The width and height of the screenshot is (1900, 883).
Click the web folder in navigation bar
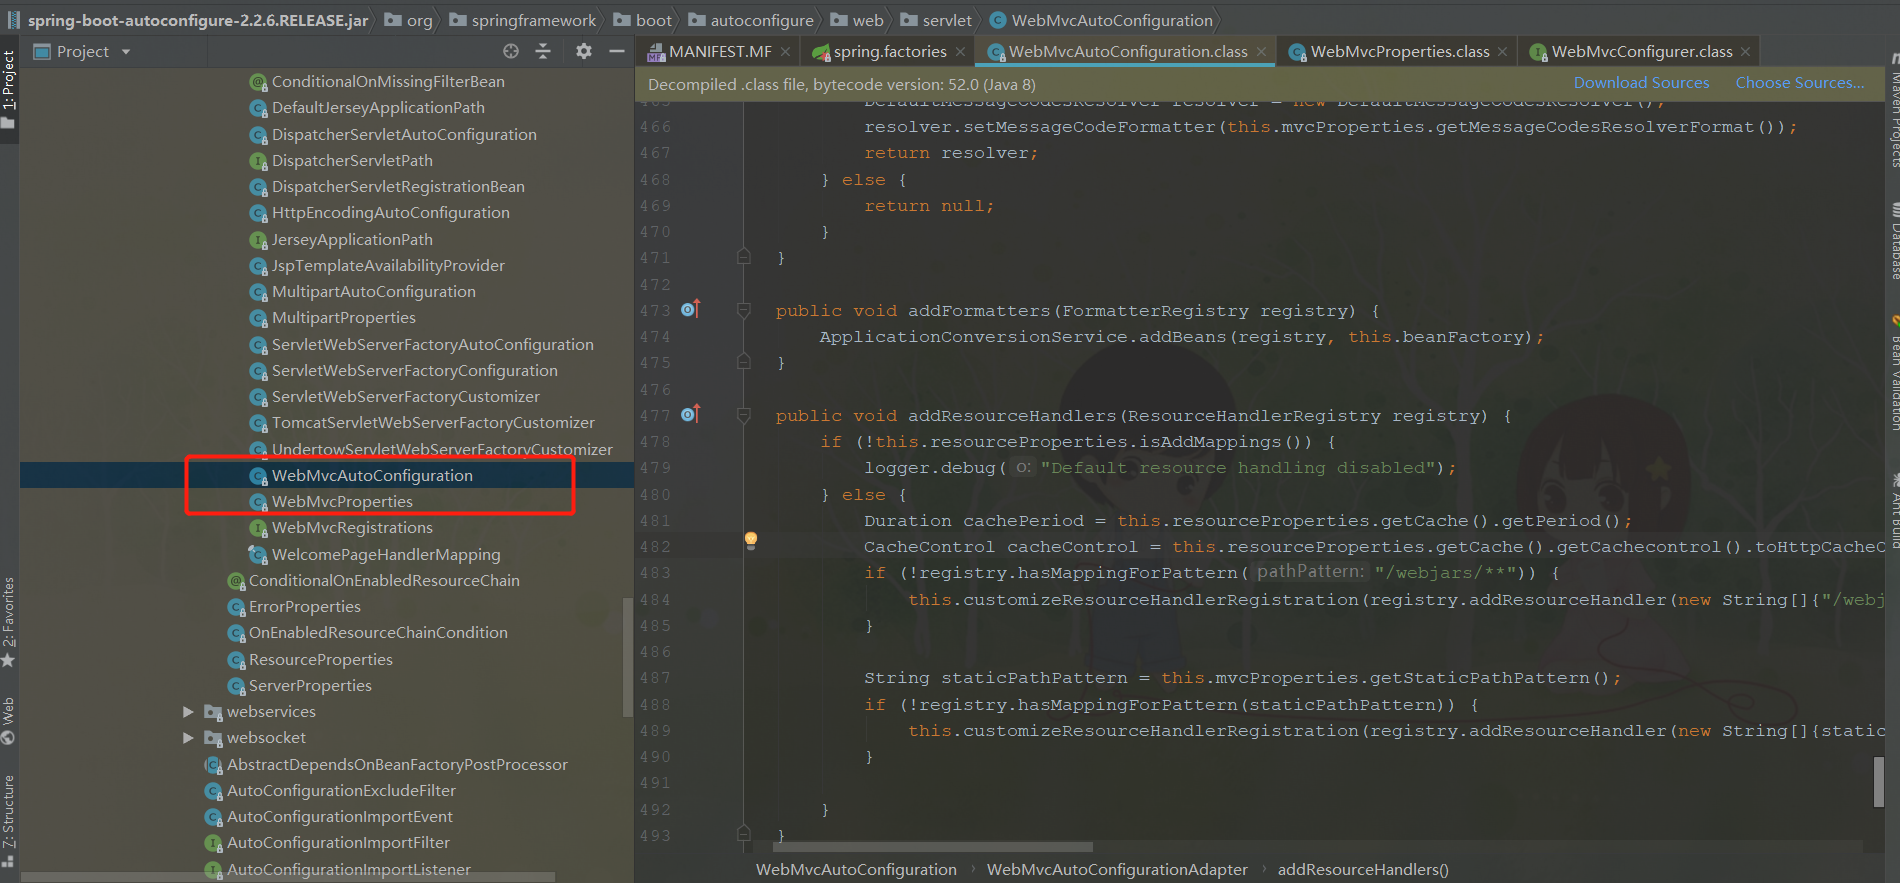point(857,20)
